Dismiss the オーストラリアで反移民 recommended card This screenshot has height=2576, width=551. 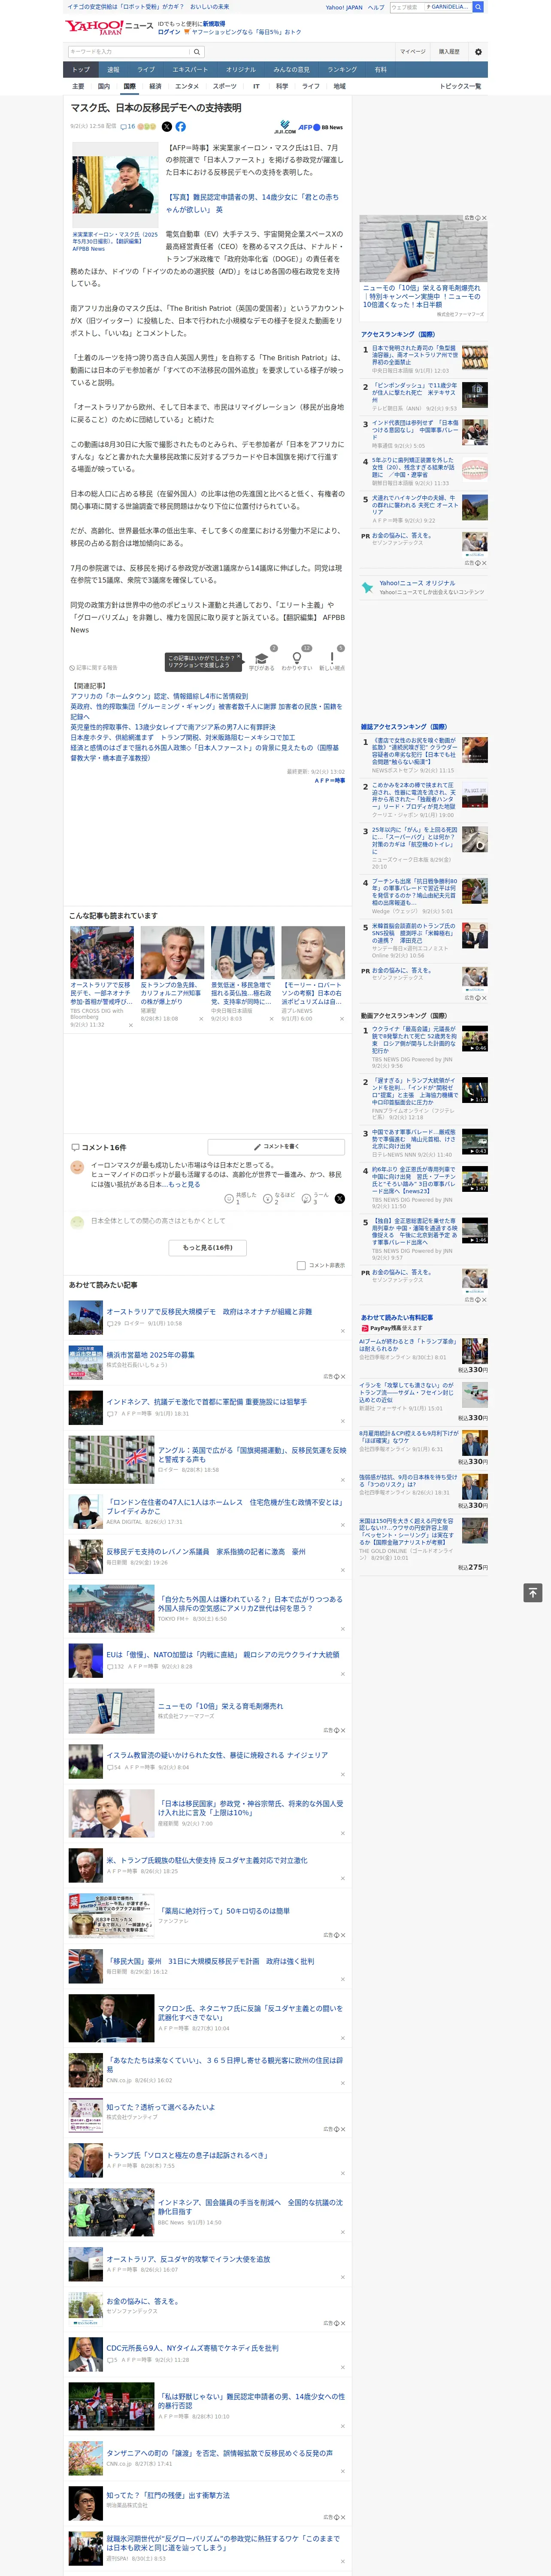130,1025
